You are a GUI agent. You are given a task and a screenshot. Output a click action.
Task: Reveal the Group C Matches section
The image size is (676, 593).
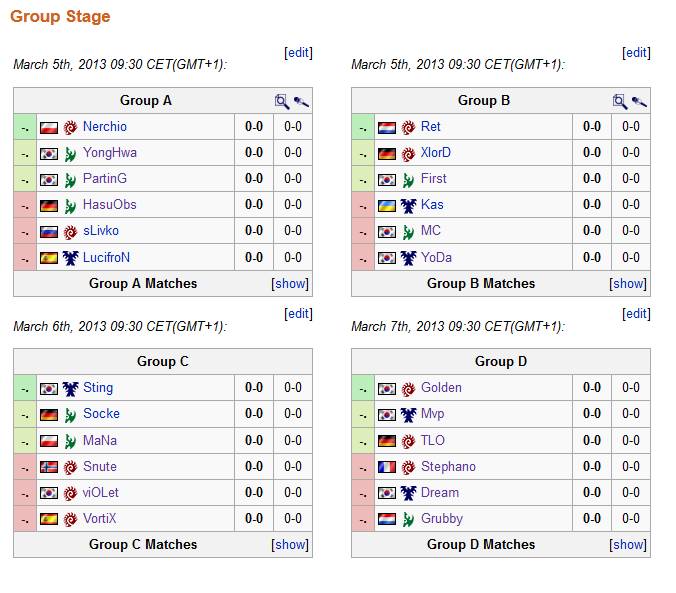point(291,545)
